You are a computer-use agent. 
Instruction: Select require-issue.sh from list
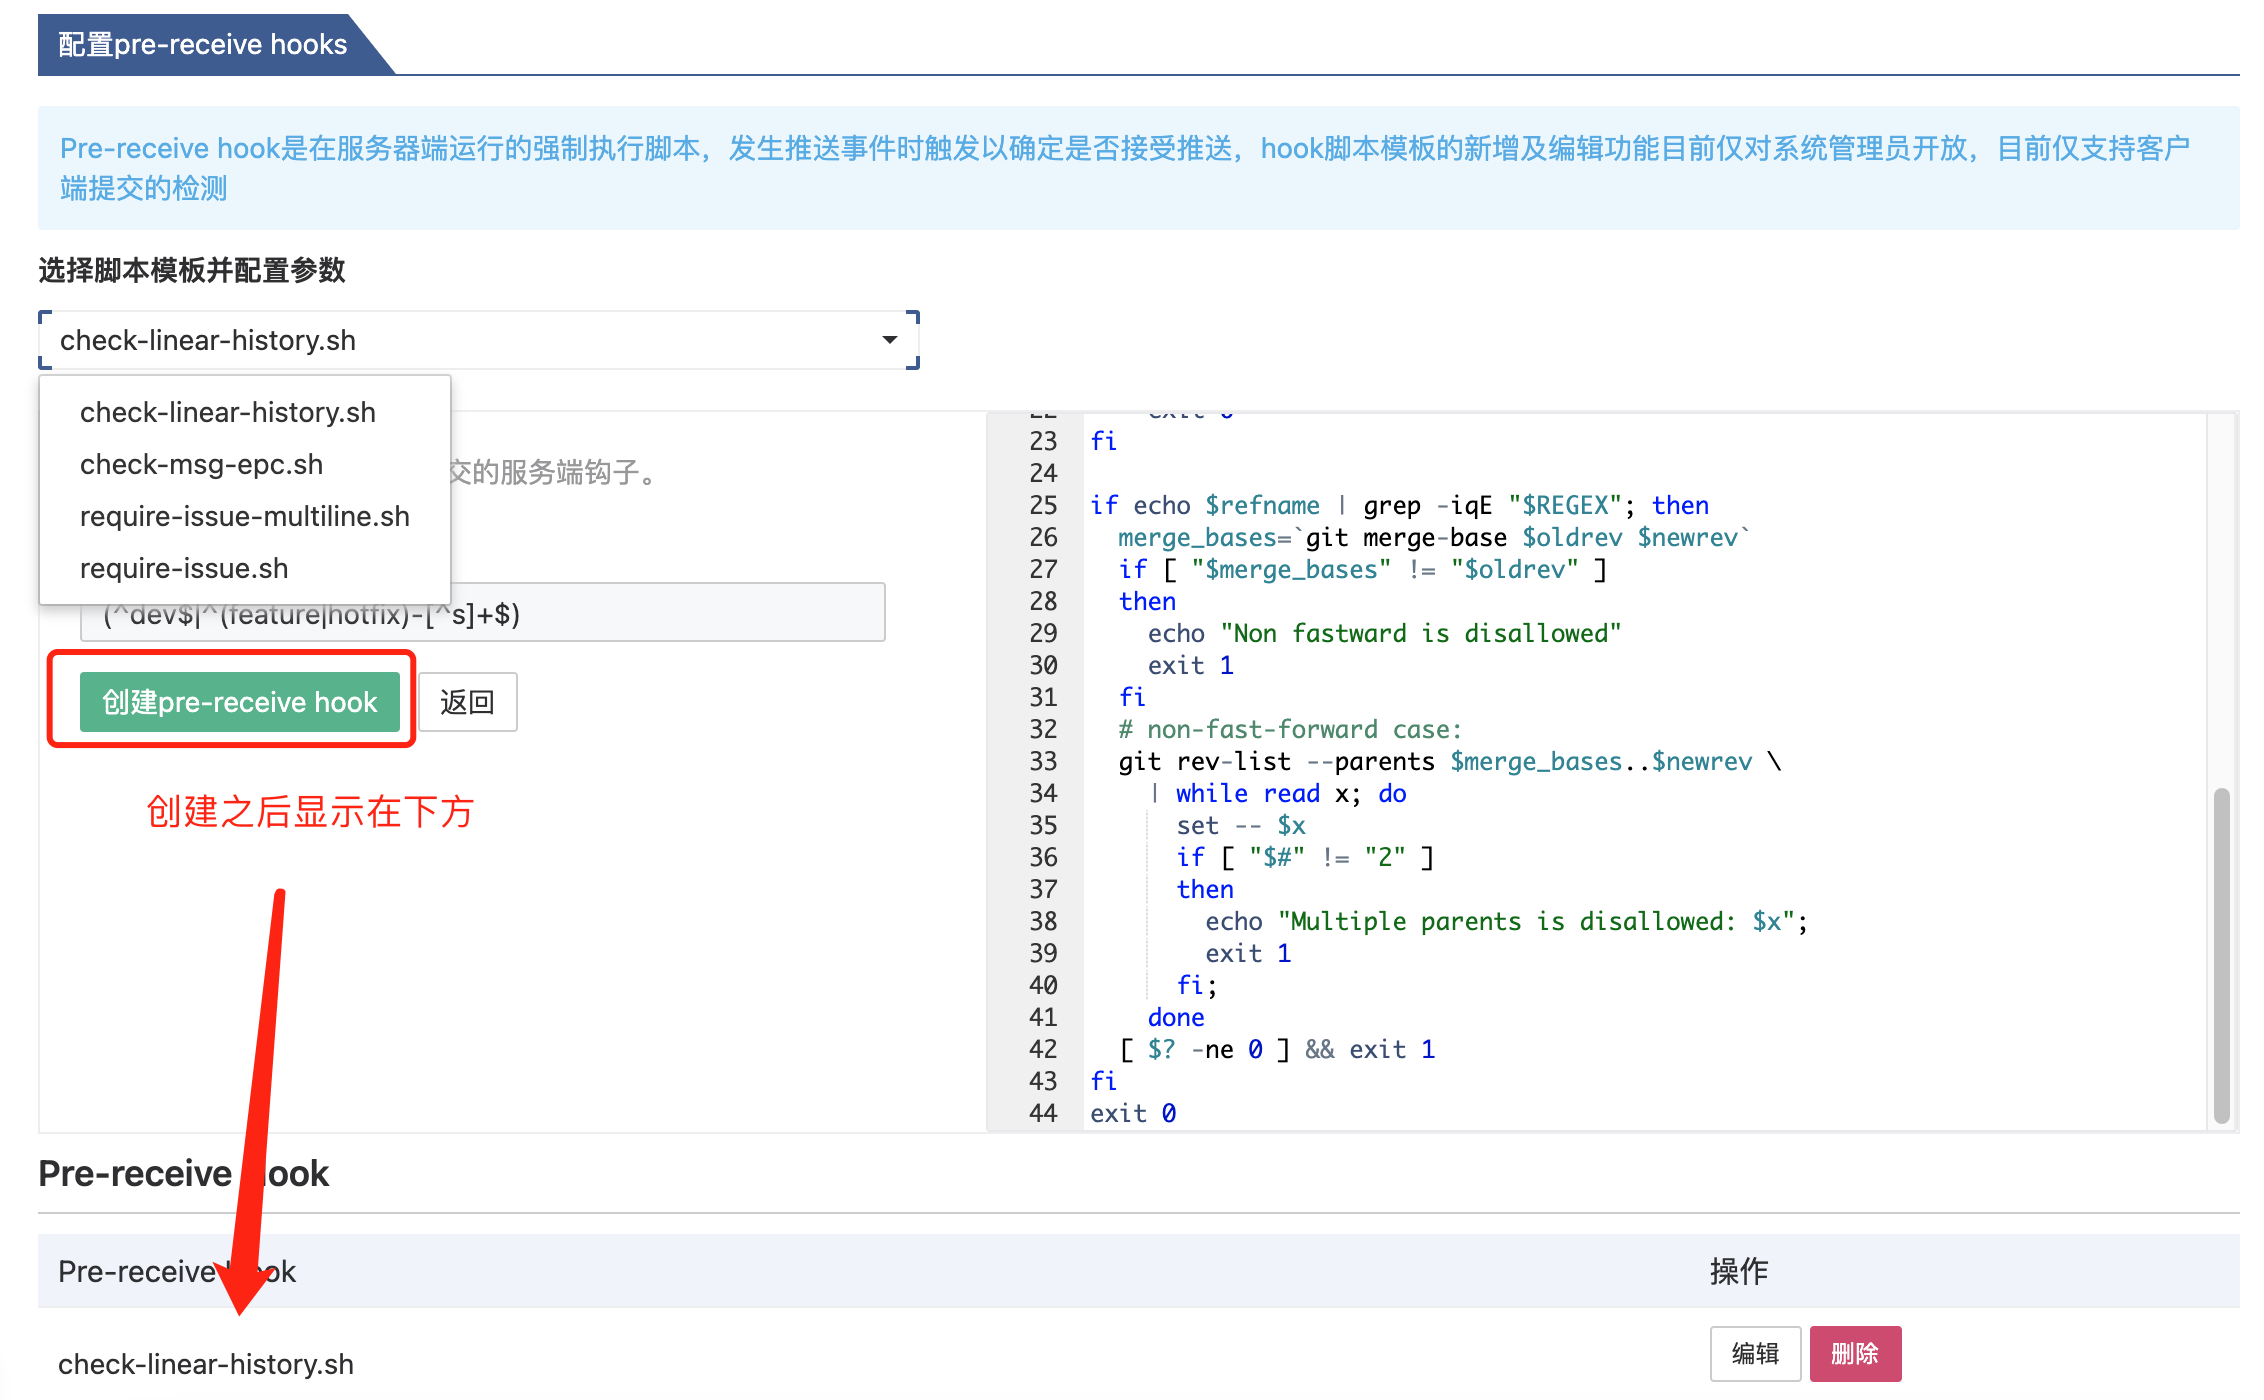pos(184,568)
